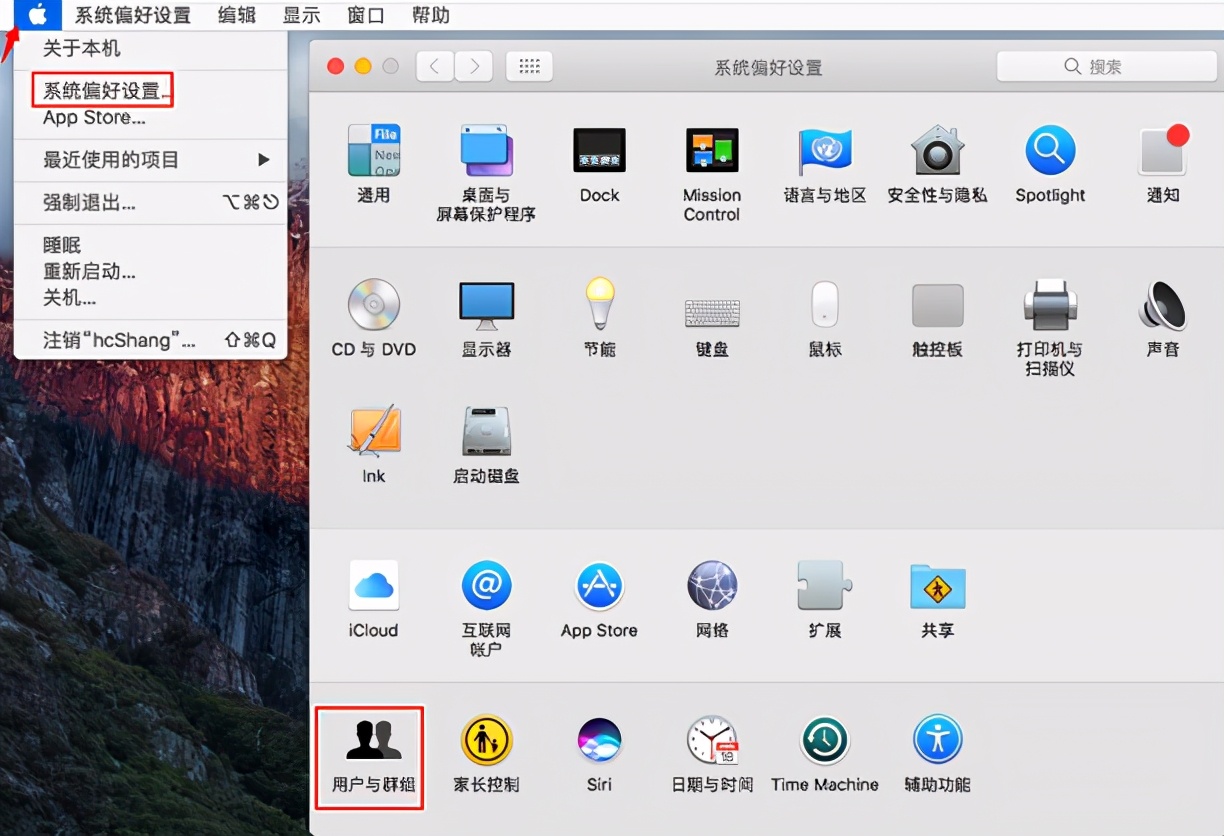Click the show-all grid view button

coord(528,66)
